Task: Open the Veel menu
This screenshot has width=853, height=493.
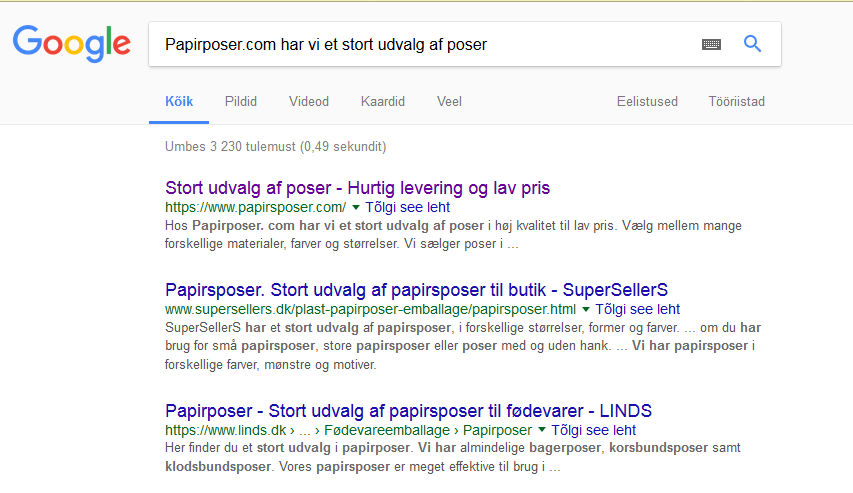Action: 449,102
